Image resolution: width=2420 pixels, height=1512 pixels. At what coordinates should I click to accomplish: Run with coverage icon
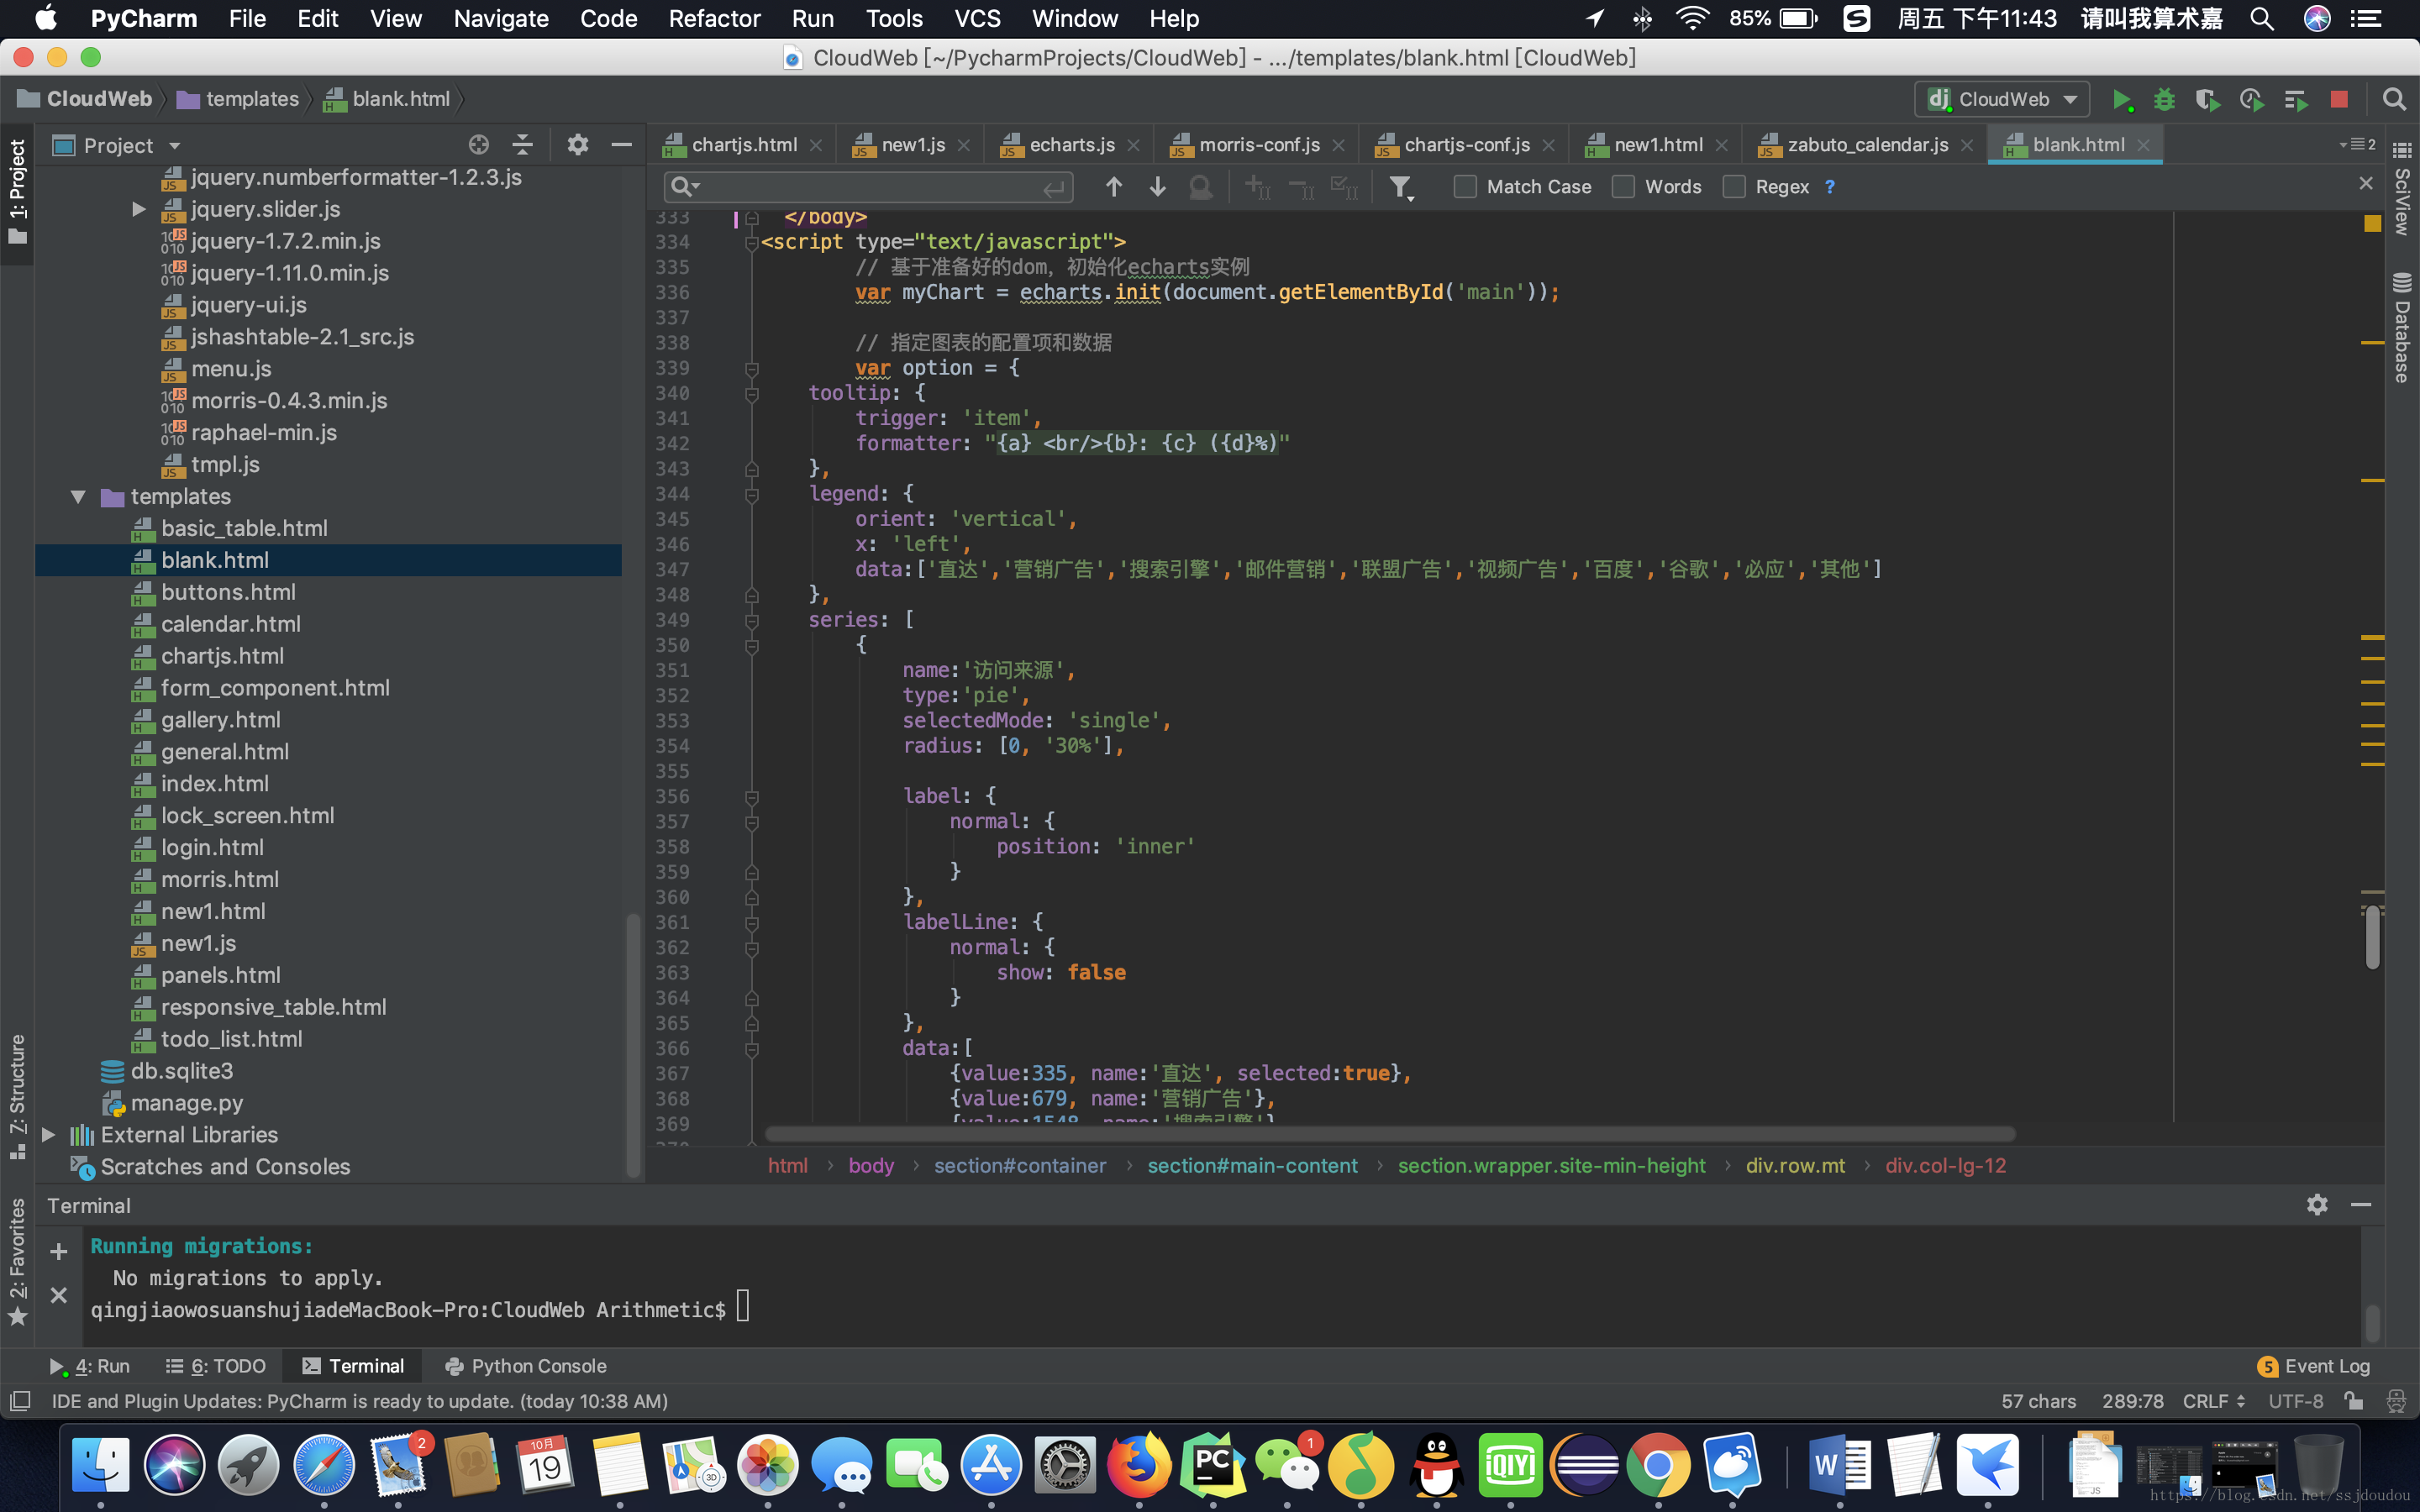coord(2207,100)
